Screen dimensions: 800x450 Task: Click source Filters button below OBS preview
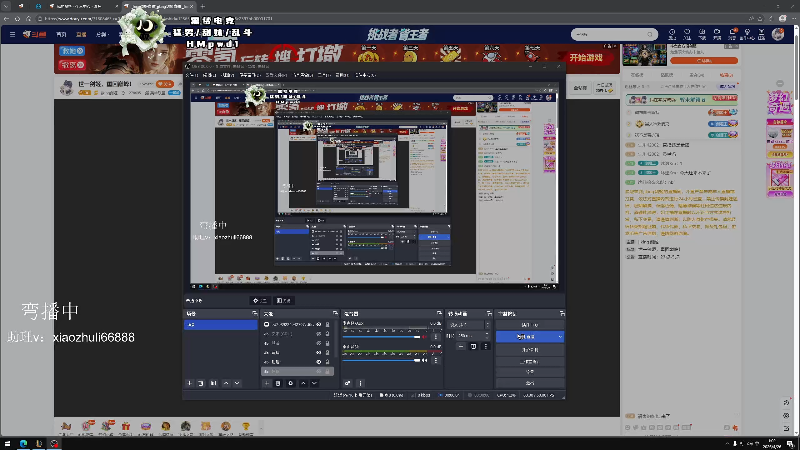click(x=284, y=301)
